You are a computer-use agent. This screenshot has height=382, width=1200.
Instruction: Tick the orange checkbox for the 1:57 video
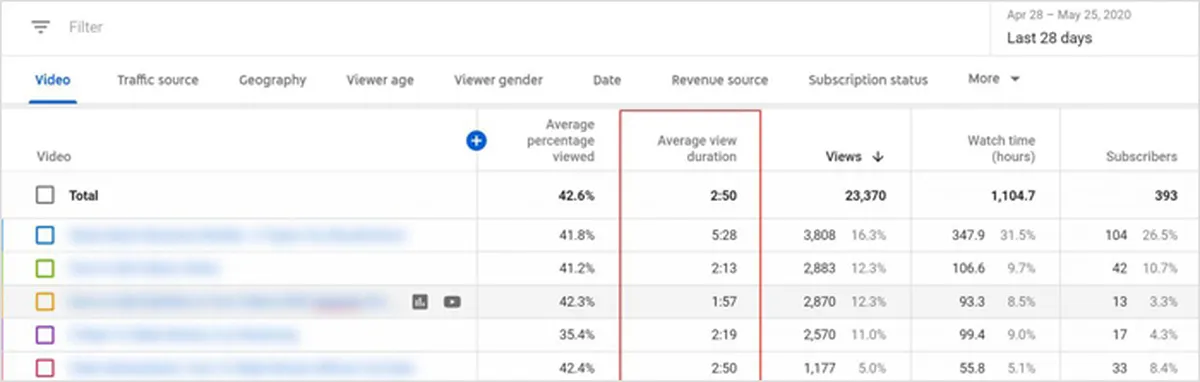(45, 301)
